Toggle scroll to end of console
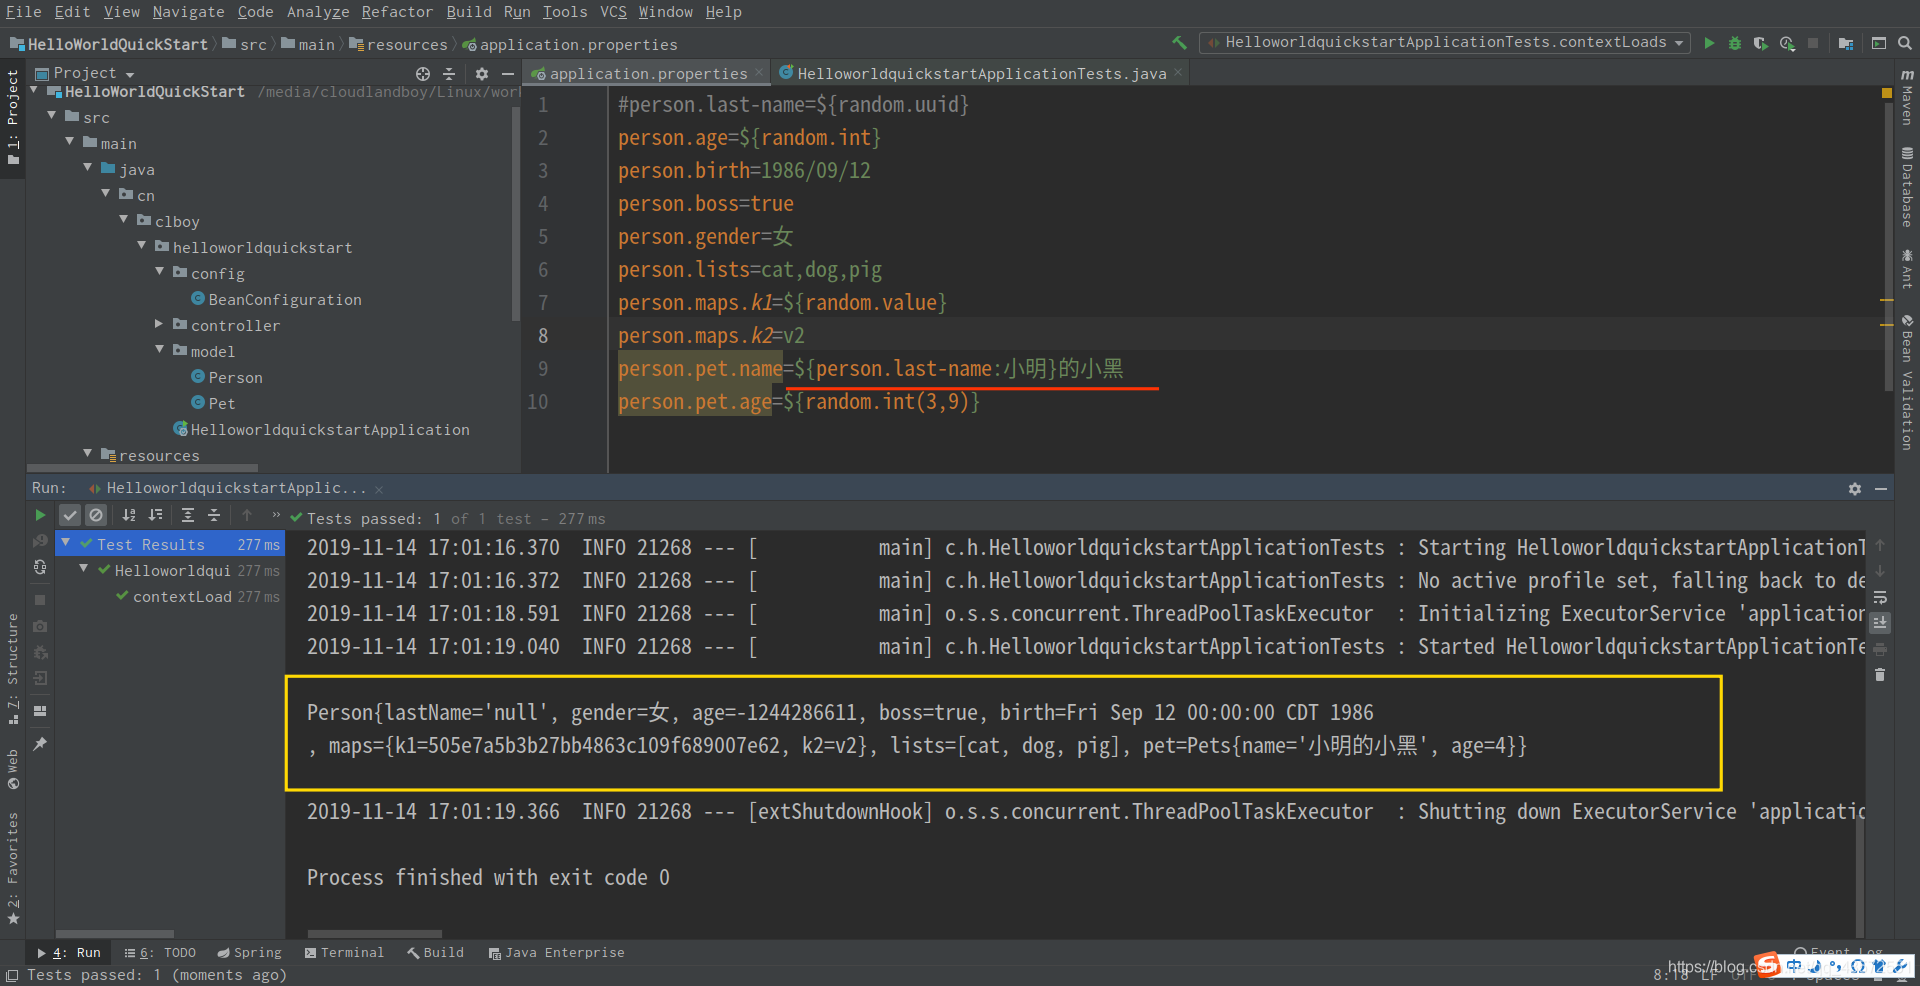The height and width of the screenshot is (986, 1920). pyautogui.click(x=1880, y=622)
